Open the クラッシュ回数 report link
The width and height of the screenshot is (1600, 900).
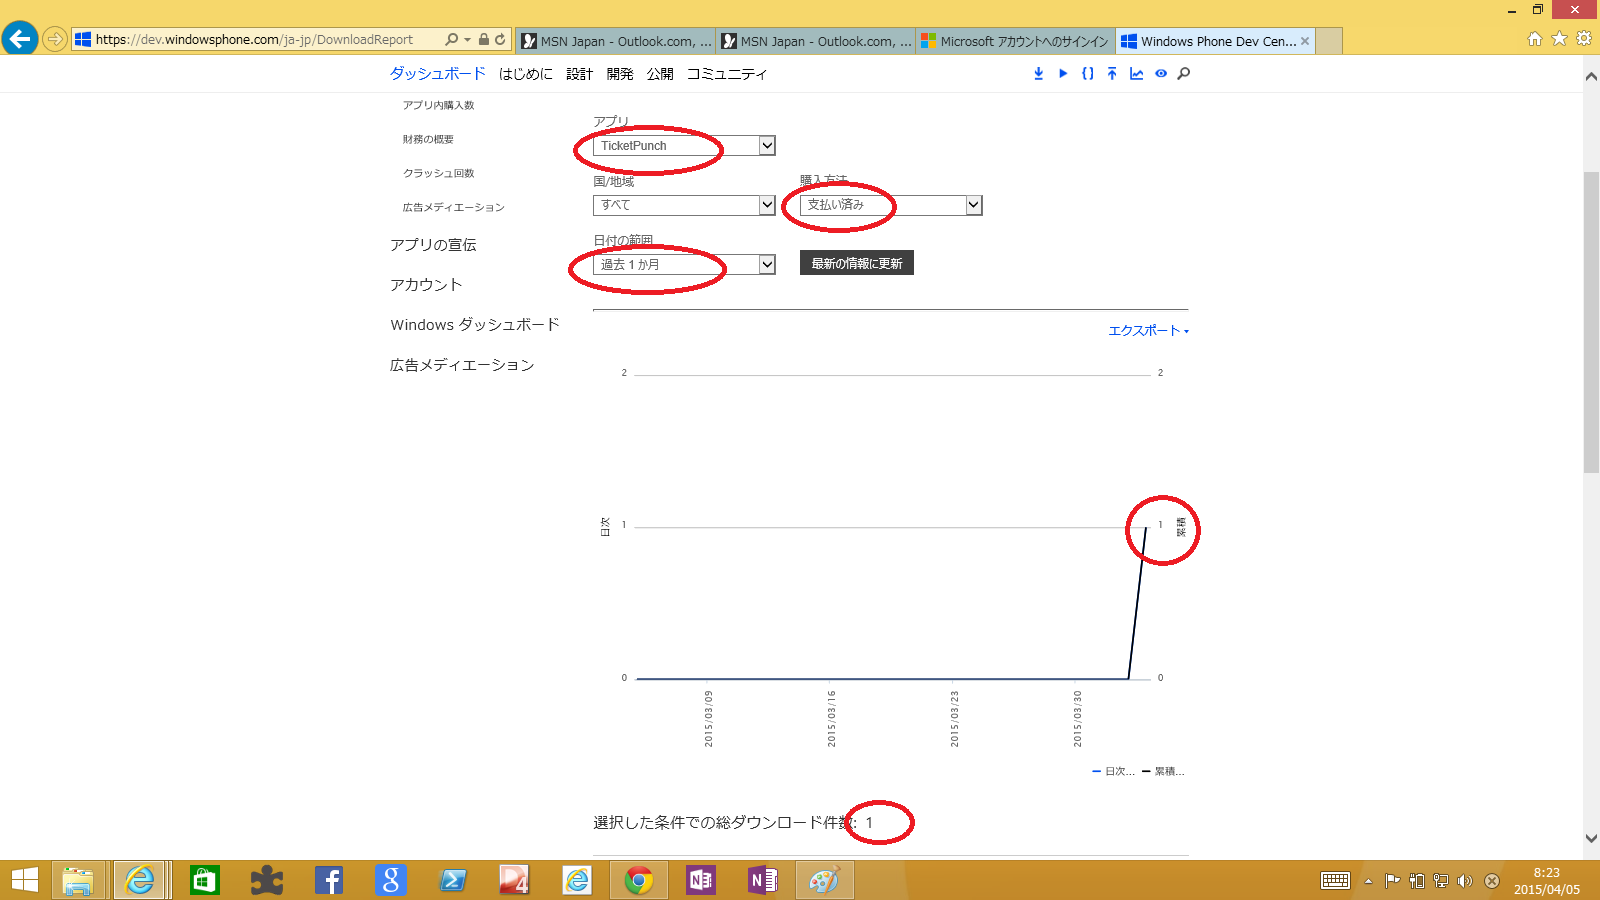(439, 173)
